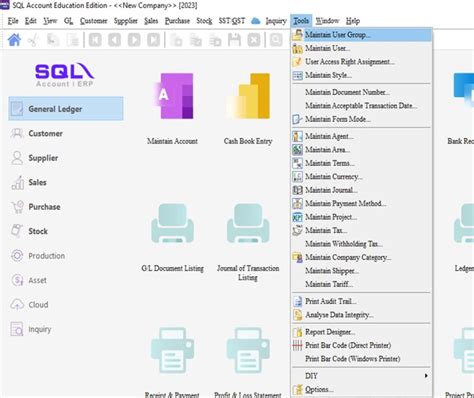Viewport: 474px width, 398px height.
Task: Click the Print Audit Trail menu icon
Action: pyautogui.click(x=297, y=301)
